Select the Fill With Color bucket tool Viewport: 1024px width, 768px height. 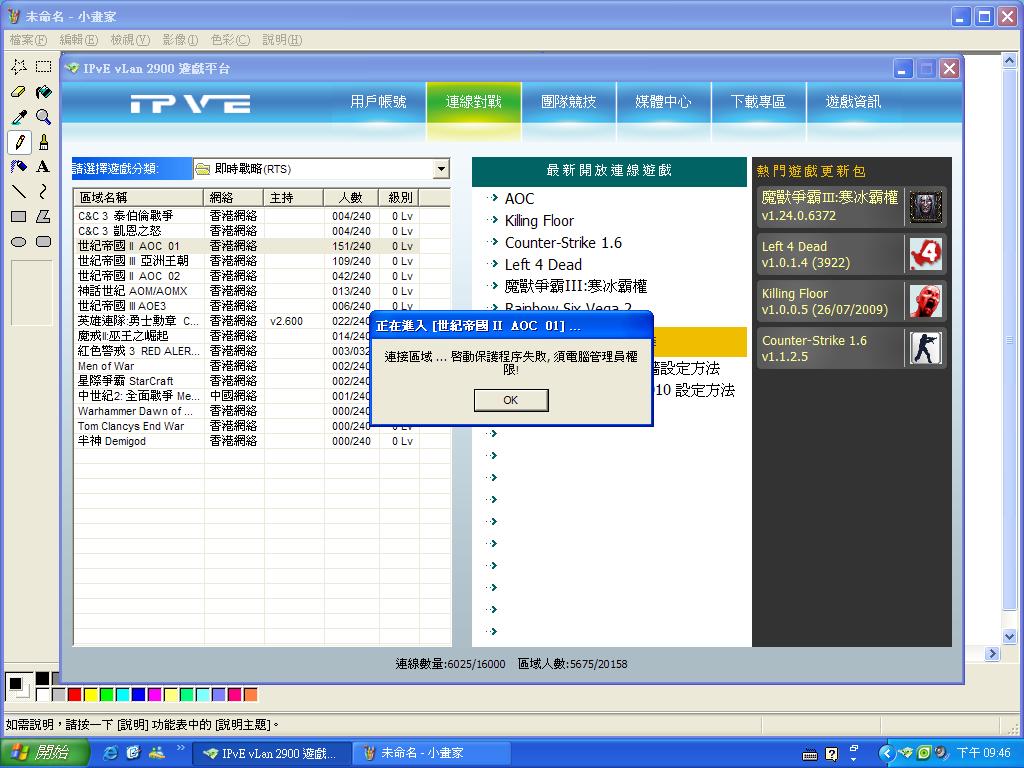[43, 92]
